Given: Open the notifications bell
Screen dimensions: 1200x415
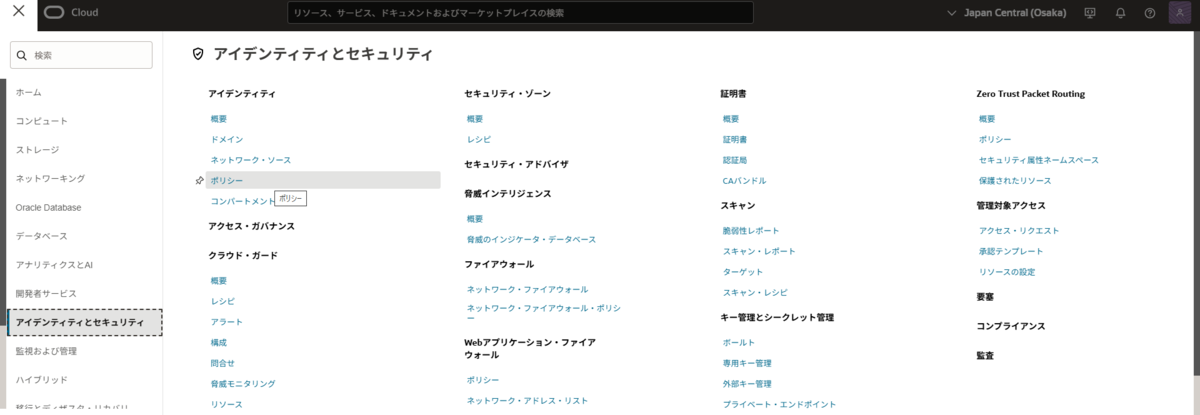Looking at the screenshot, I should (x=1120, y=13).
